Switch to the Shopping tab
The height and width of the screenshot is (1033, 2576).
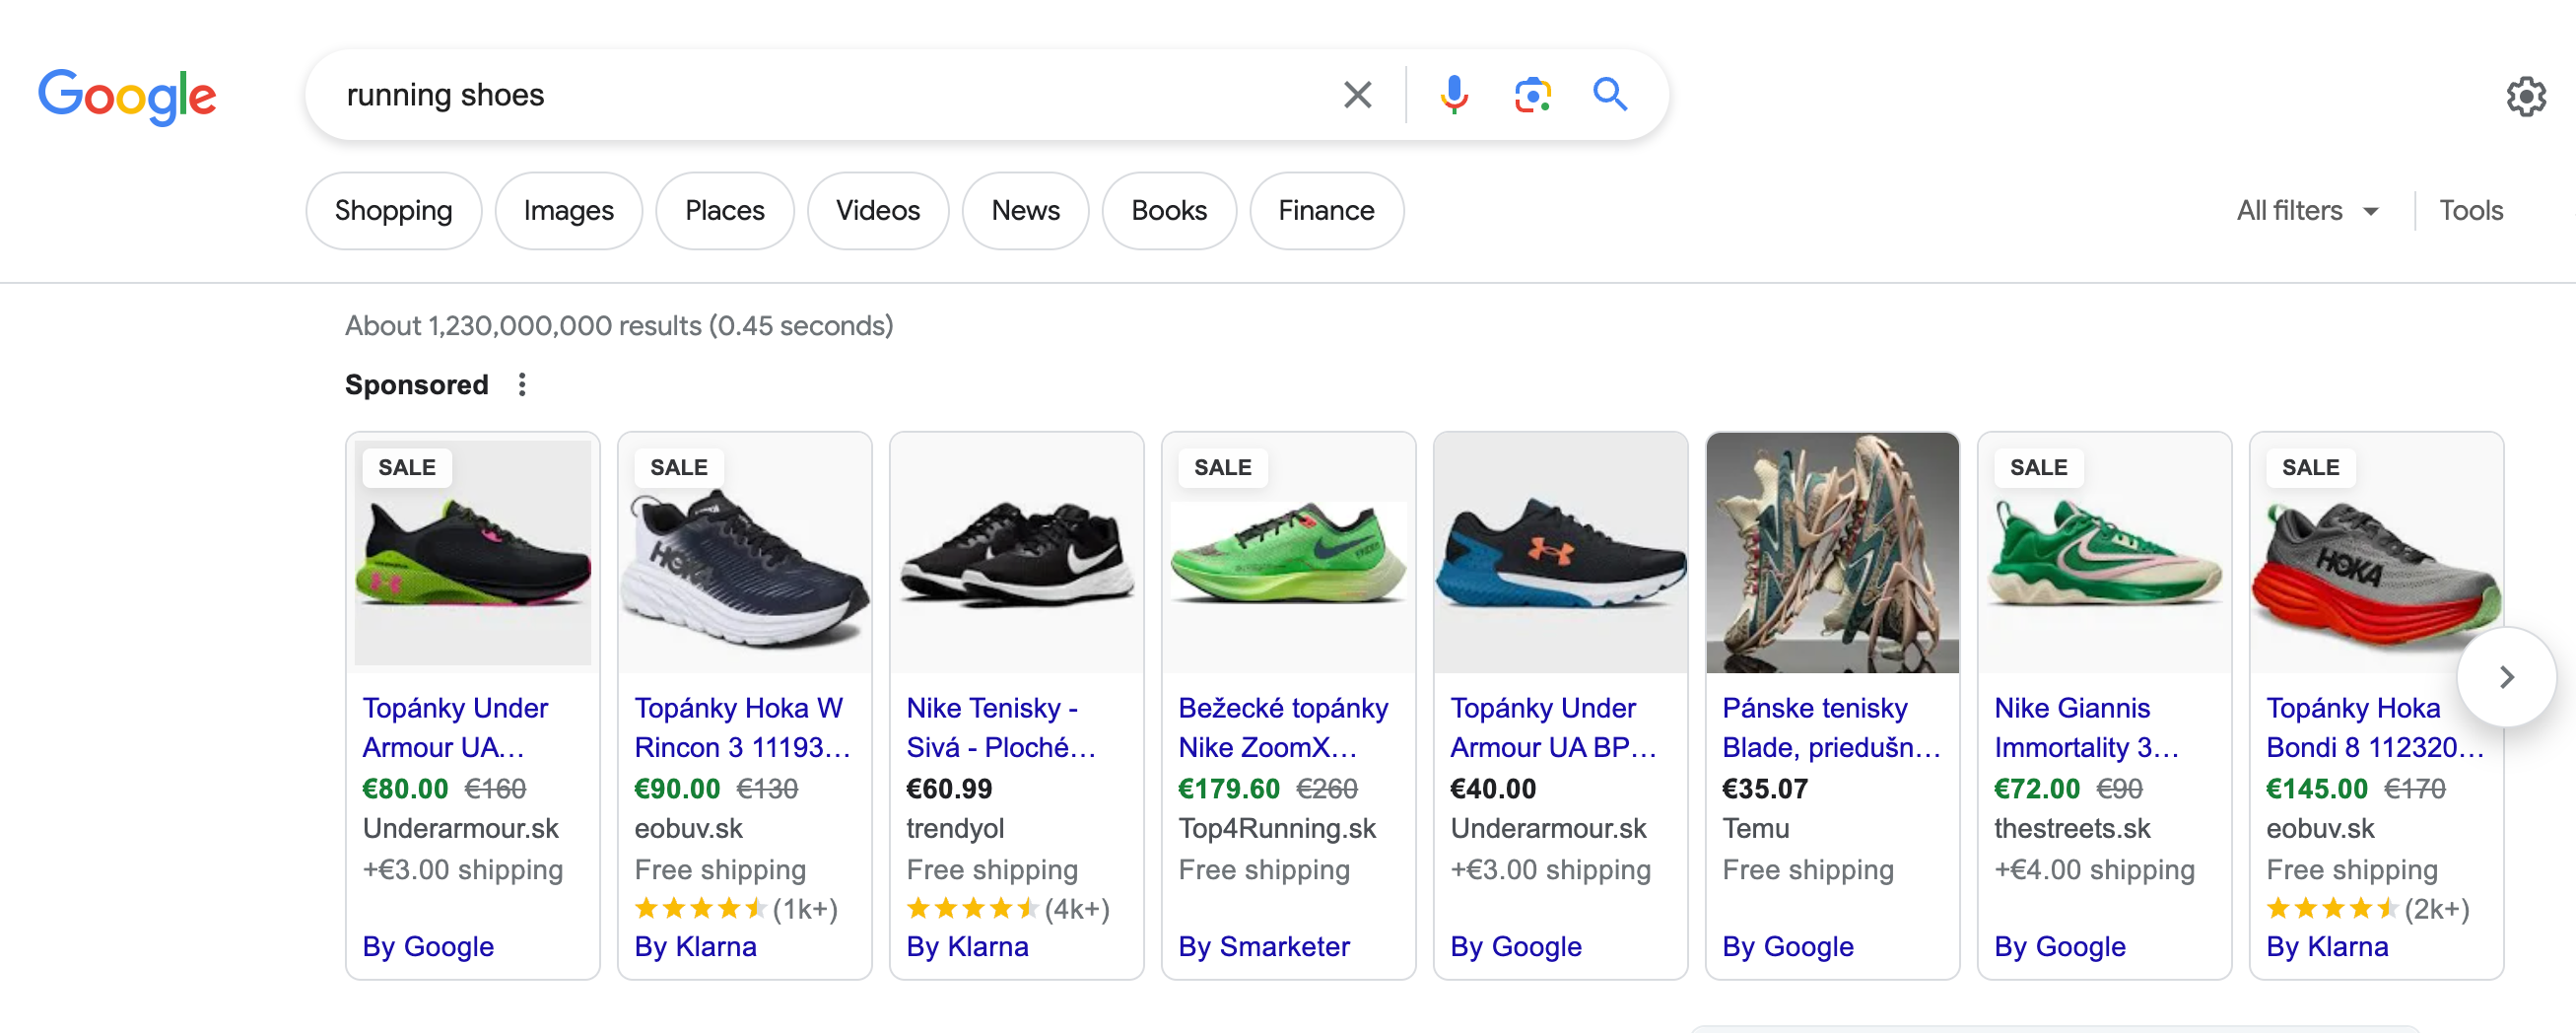coord(393,211)
